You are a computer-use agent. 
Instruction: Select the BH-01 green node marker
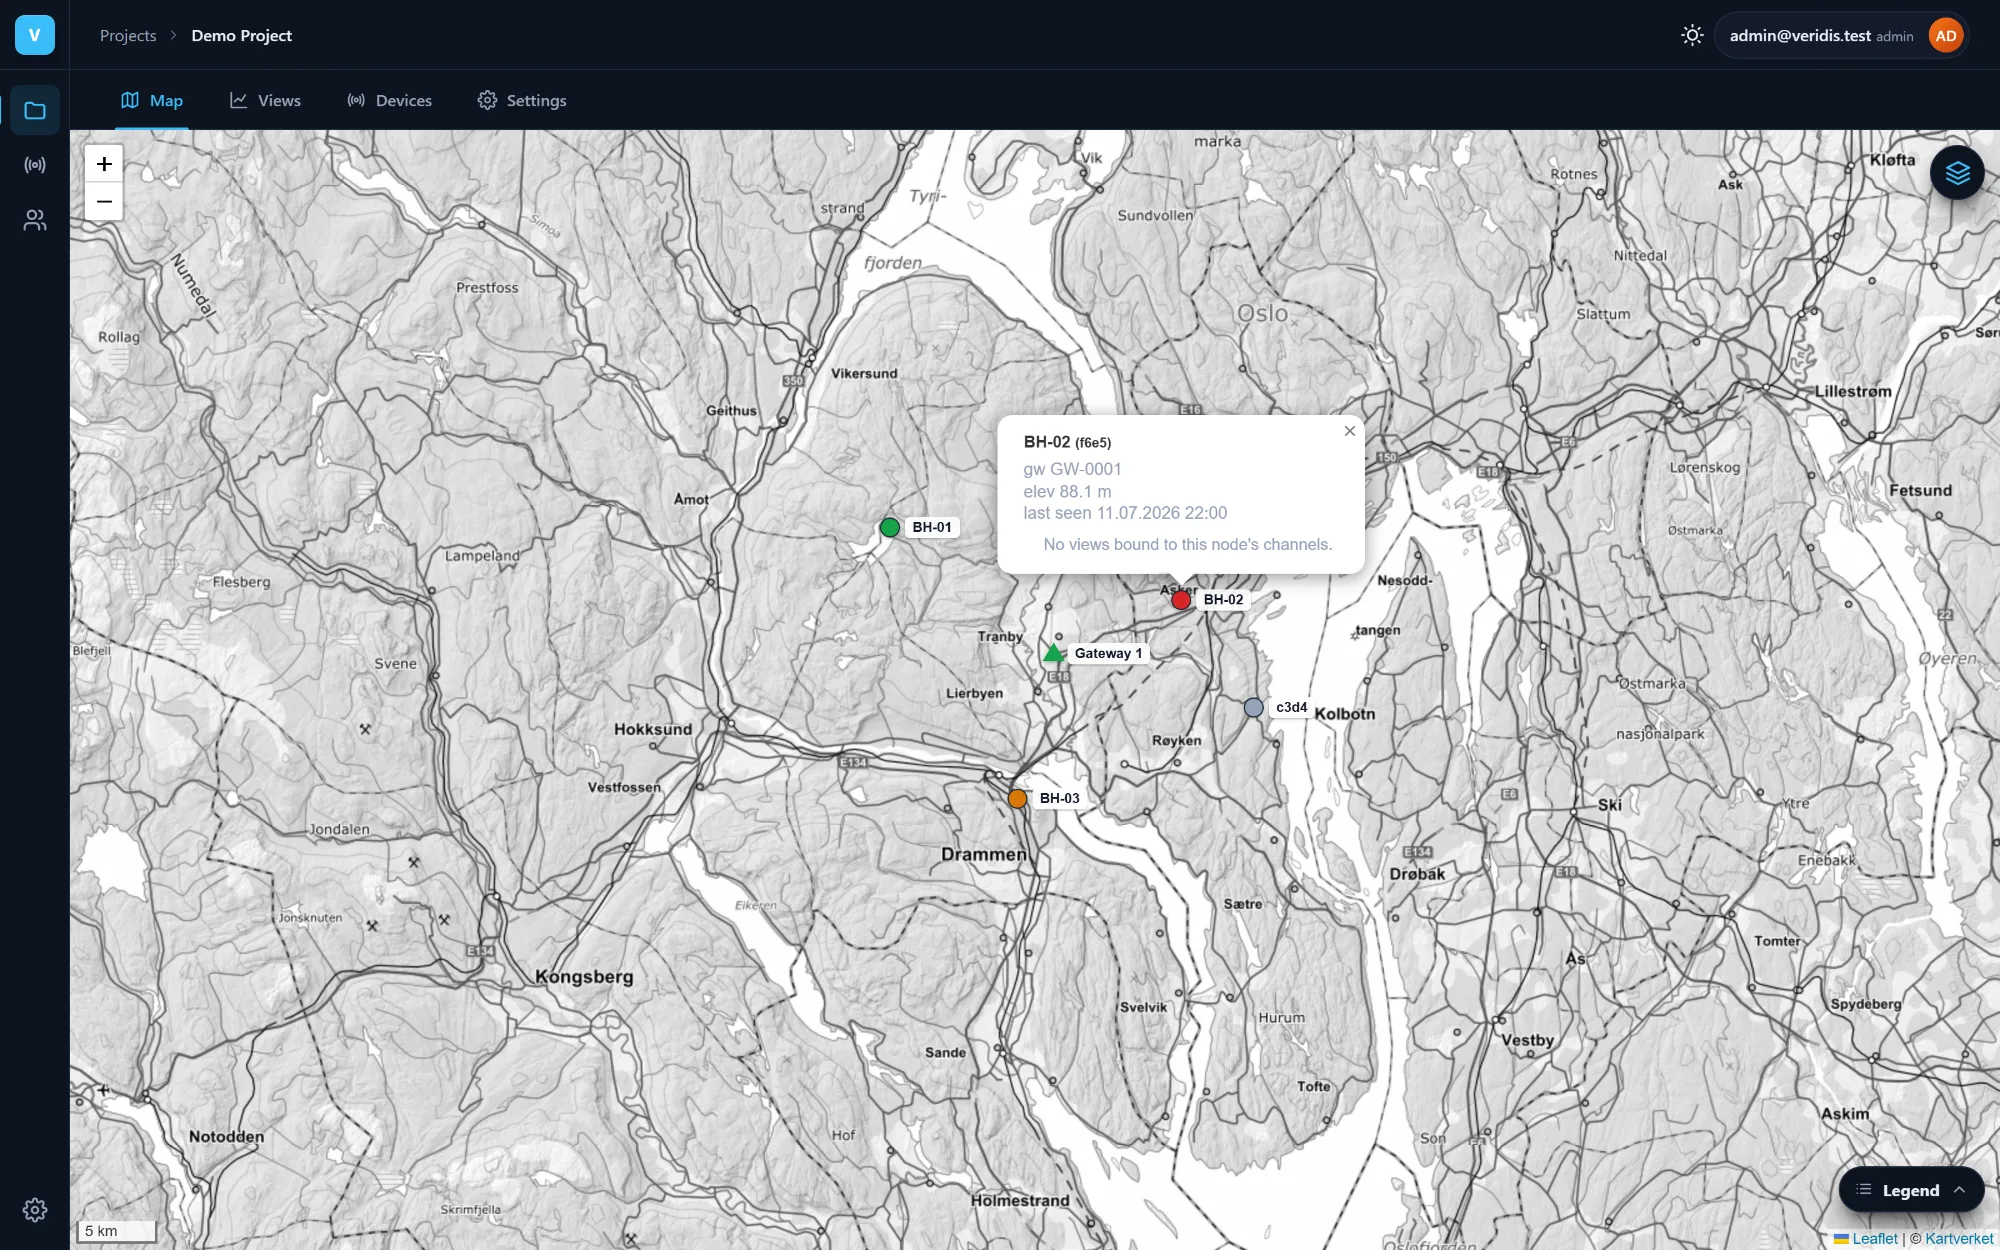[x=889, y=527]
